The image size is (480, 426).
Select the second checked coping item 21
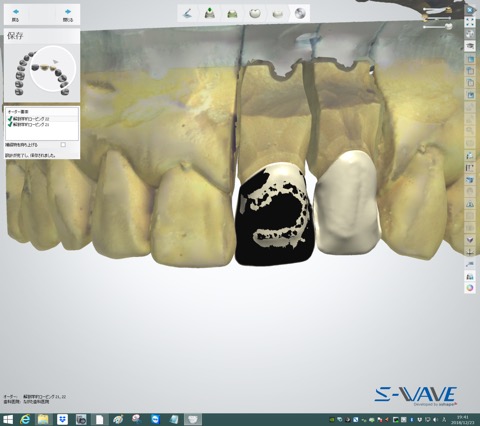[x=30, y=124]
